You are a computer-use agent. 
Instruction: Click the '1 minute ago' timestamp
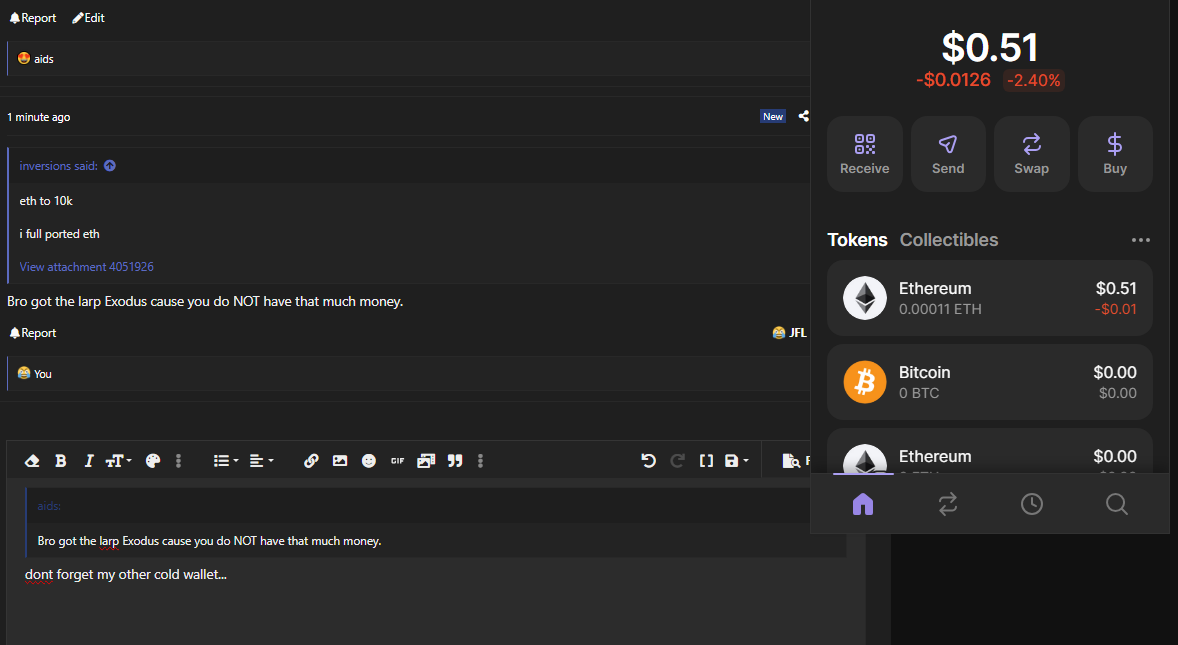(38, 117)
